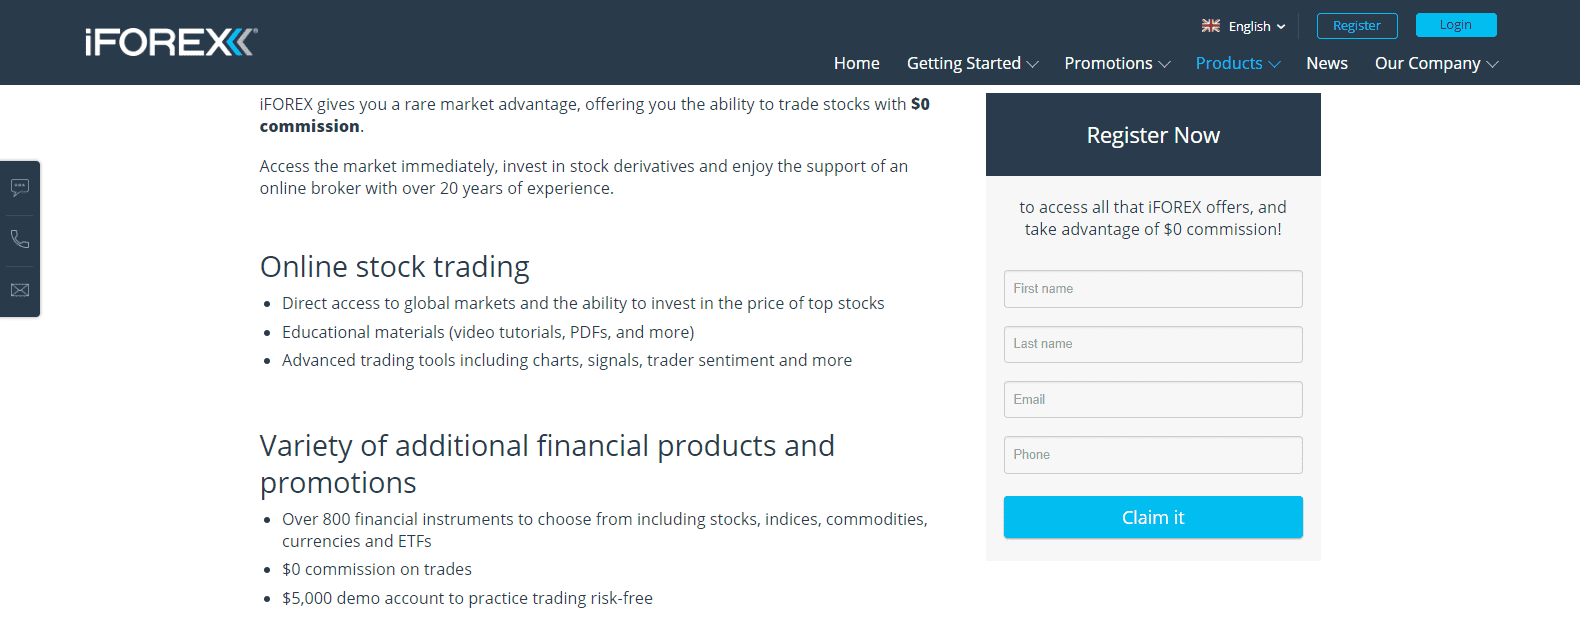Click the email envelope sidebar icon
Image resolution: width=1580 pixels, height=621 pixels.
pos(20,290)
